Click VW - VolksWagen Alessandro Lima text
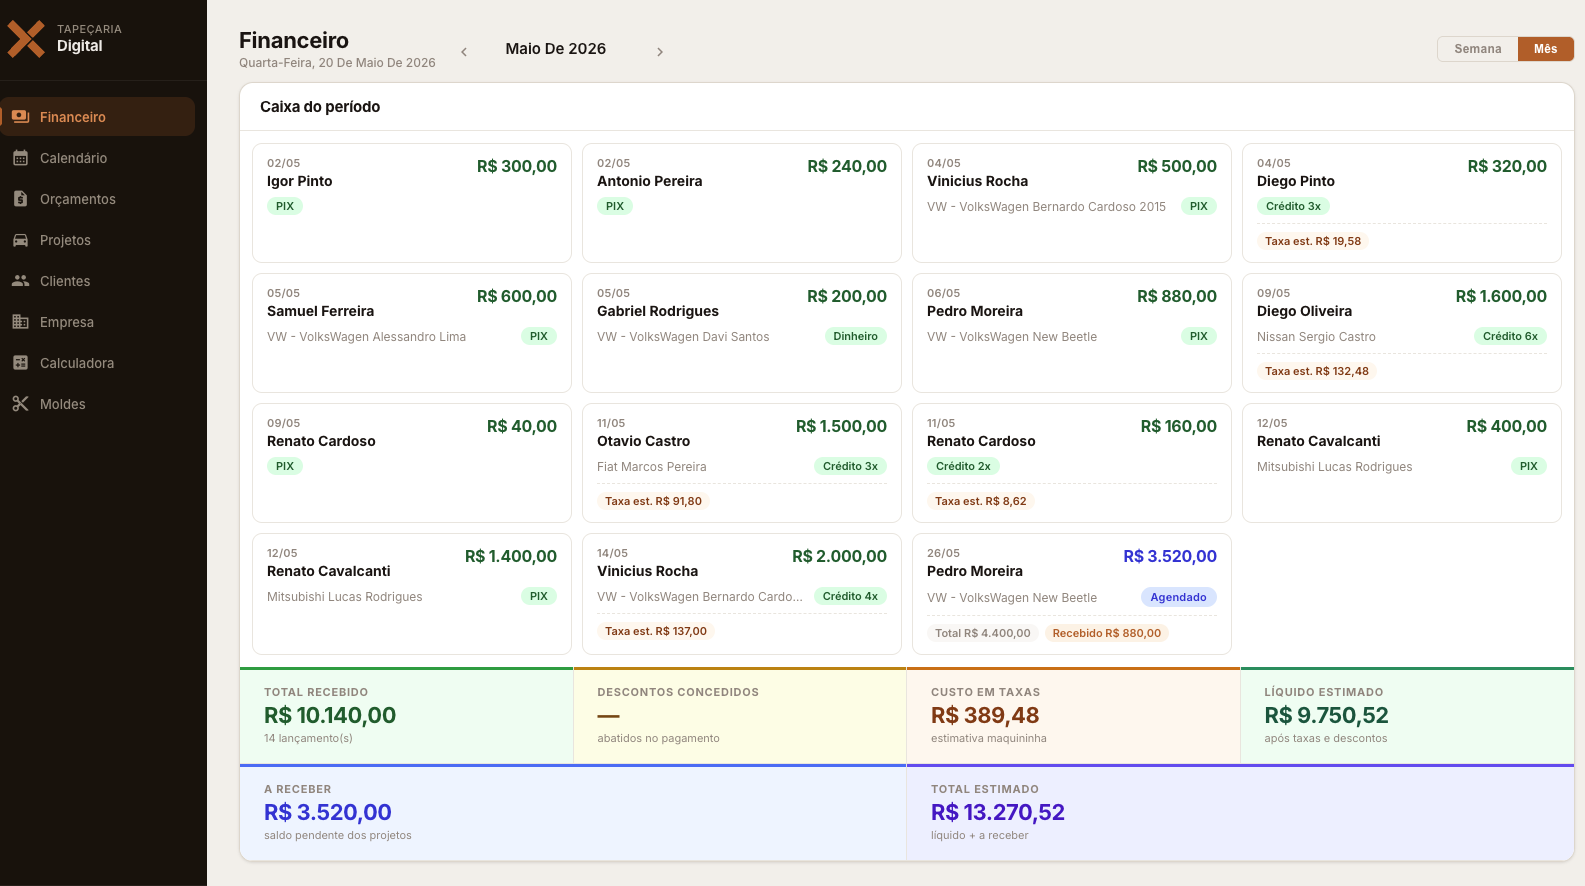This screenshot has width=1585, height=886. click(366, 337)
